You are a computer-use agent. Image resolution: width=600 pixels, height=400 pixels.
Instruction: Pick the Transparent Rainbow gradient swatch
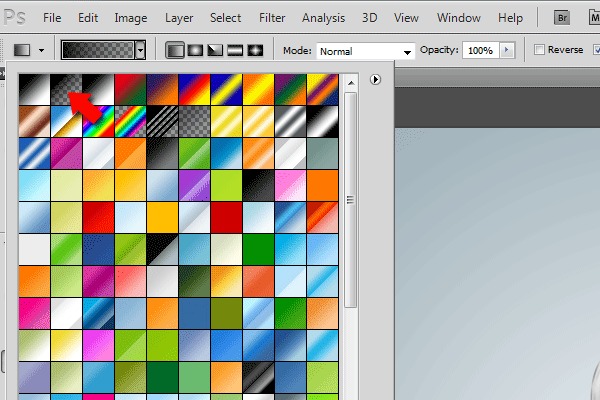(x=130, y=121)
